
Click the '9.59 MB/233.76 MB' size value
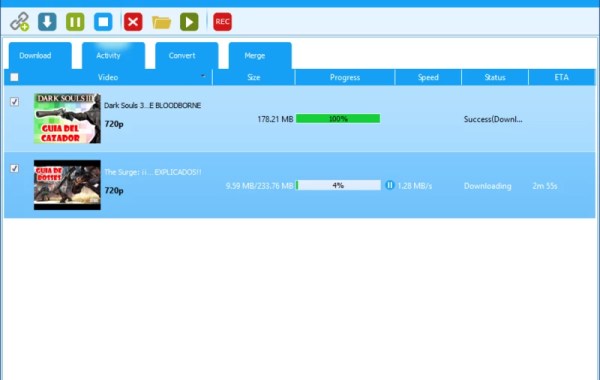click(x=259, y=186)
